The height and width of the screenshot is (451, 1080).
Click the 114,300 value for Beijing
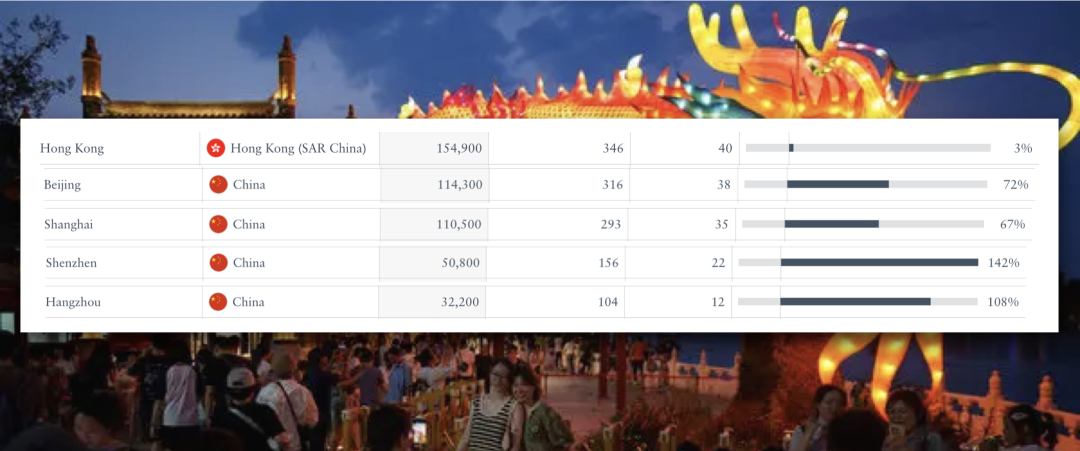tap(459, 185)
